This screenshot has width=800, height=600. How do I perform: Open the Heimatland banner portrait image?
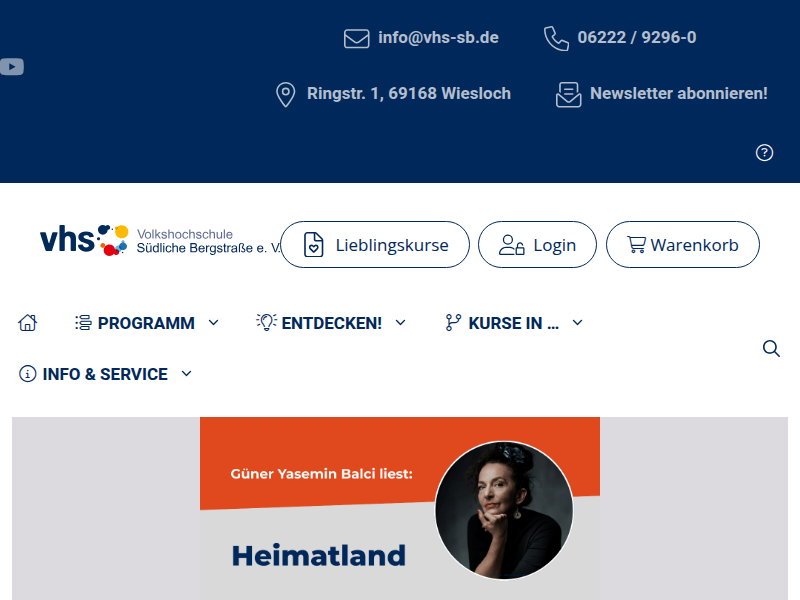pyautogui.click(x=504, y=510)
